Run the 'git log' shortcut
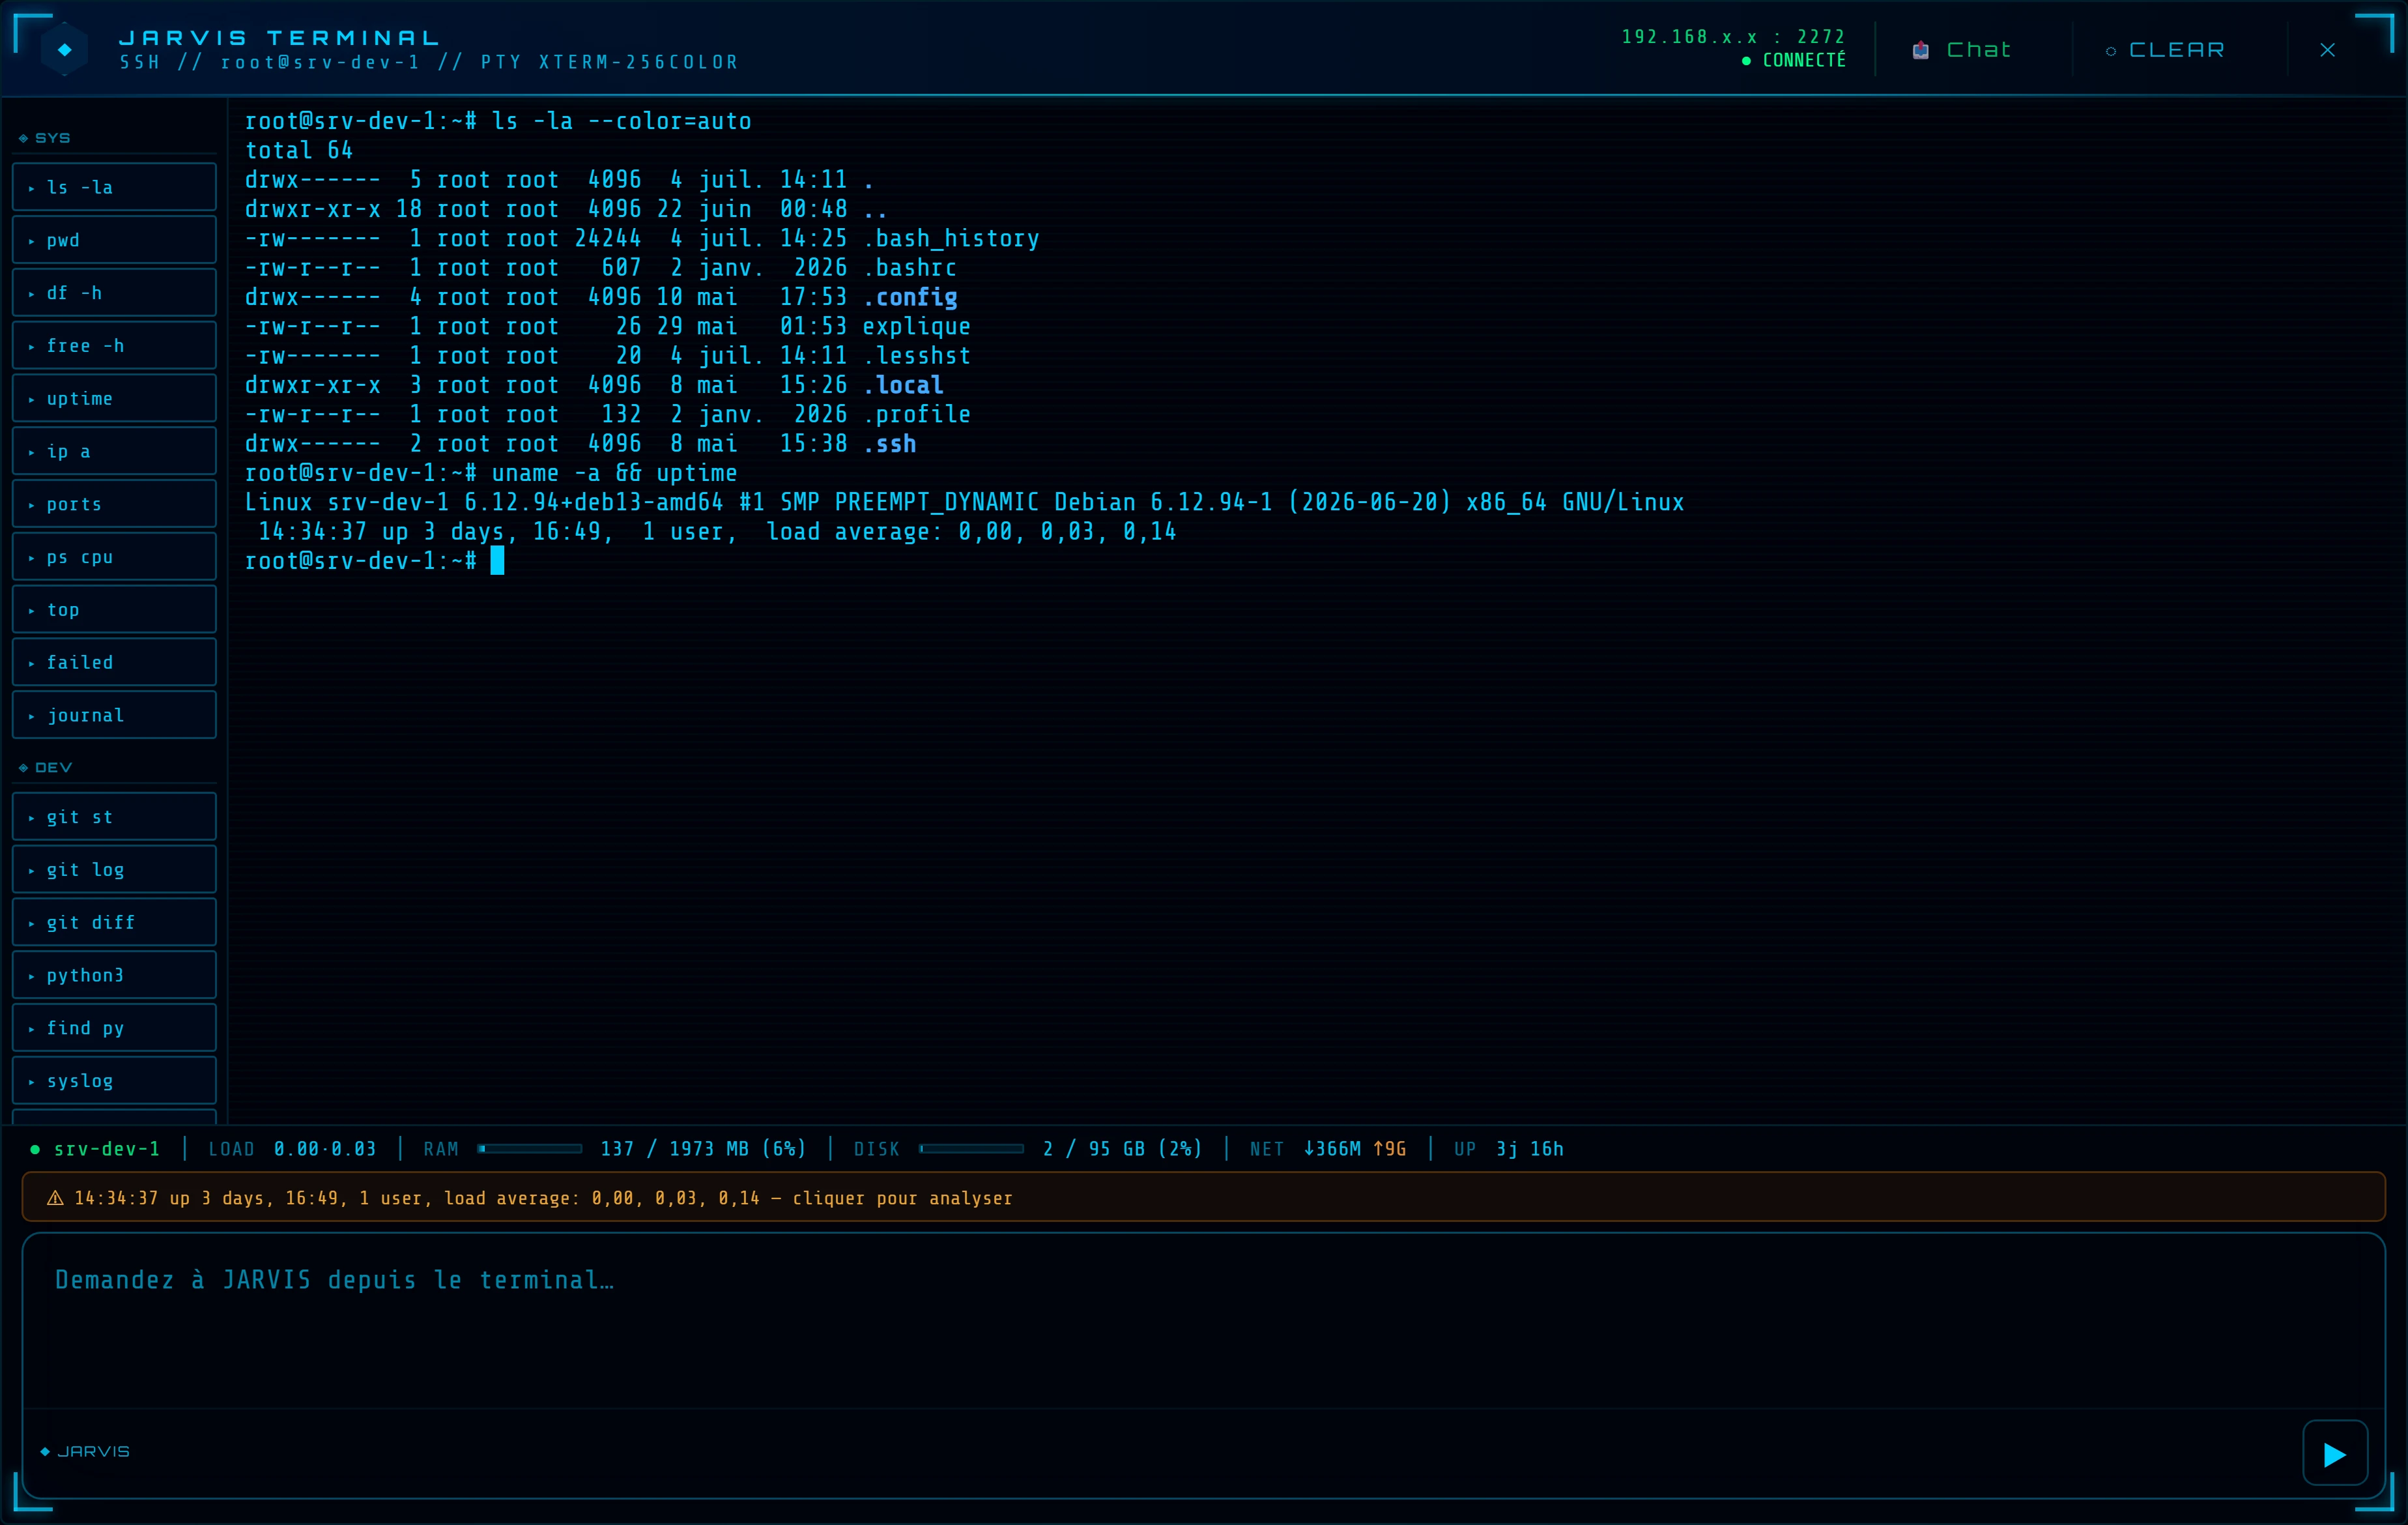Viewport: 2408px width, 1525px height. tap(114, 870)
